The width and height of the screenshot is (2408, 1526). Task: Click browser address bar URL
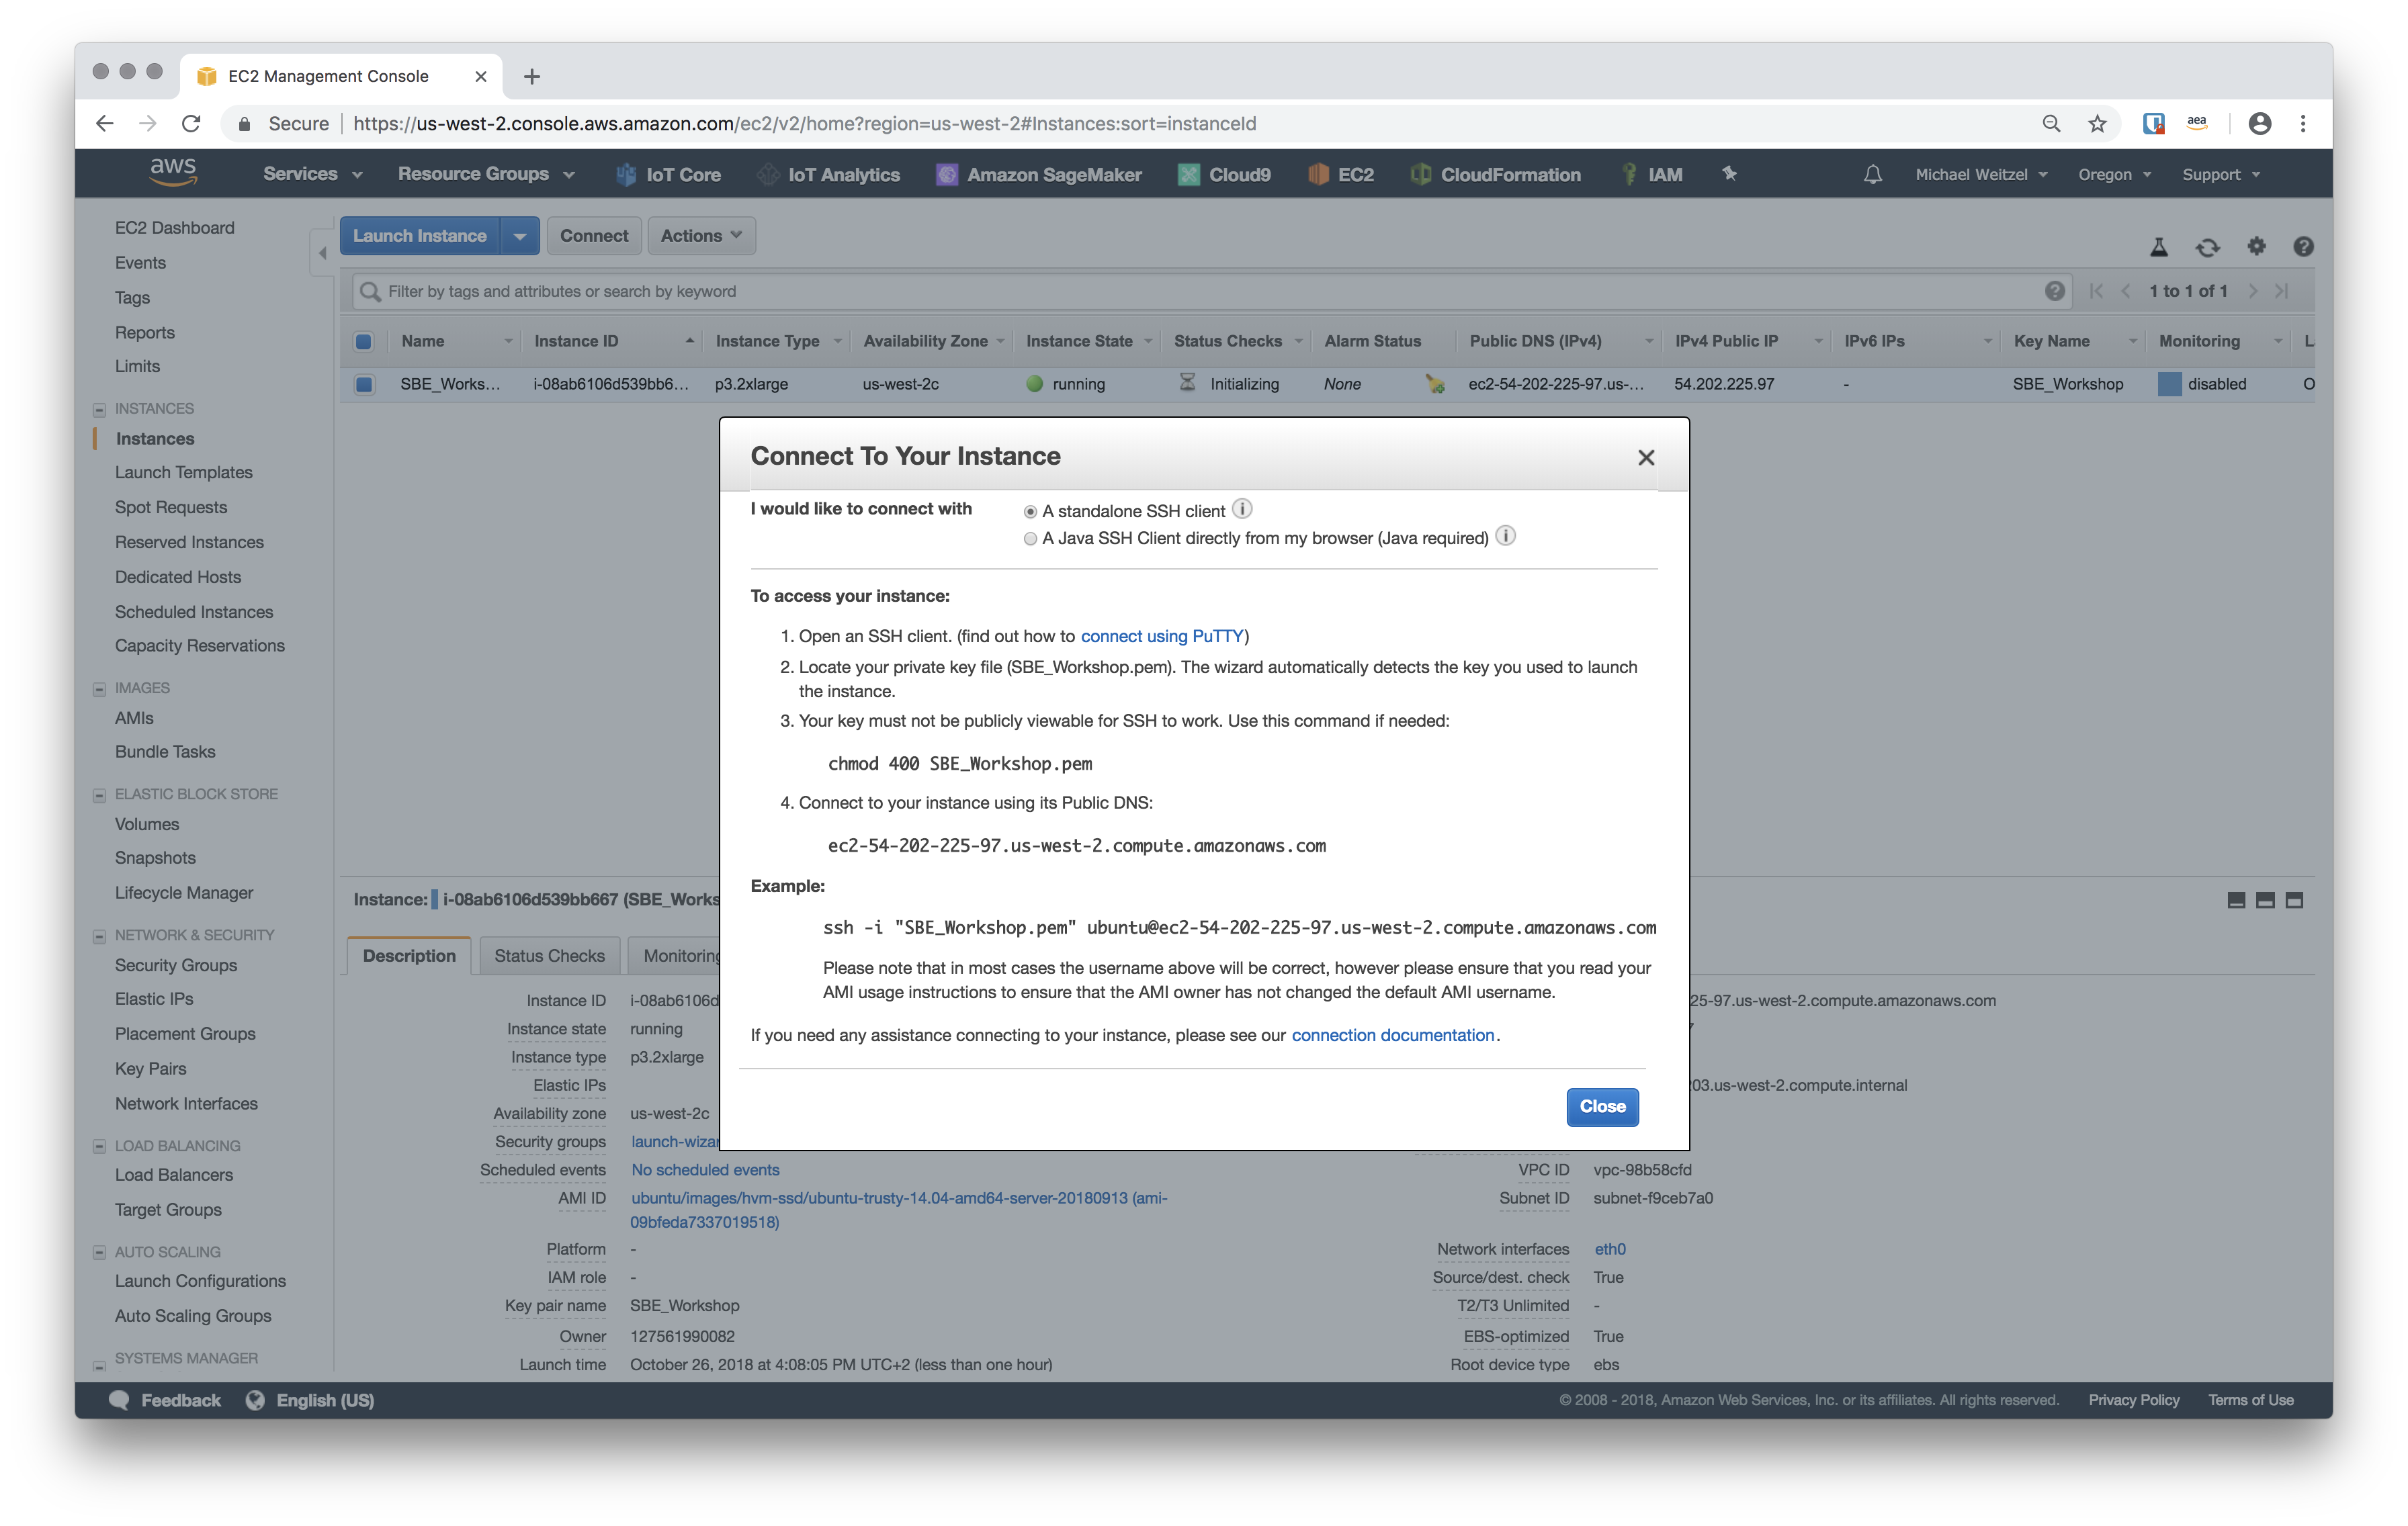pos(805,124)
